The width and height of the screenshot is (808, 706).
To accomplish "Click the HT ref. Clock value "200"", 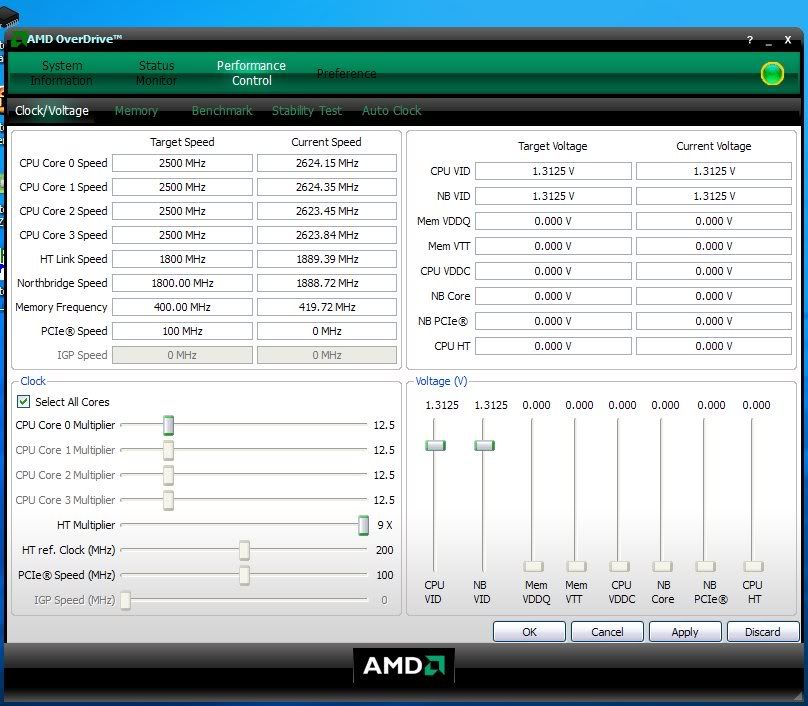I will pos(384,550).
